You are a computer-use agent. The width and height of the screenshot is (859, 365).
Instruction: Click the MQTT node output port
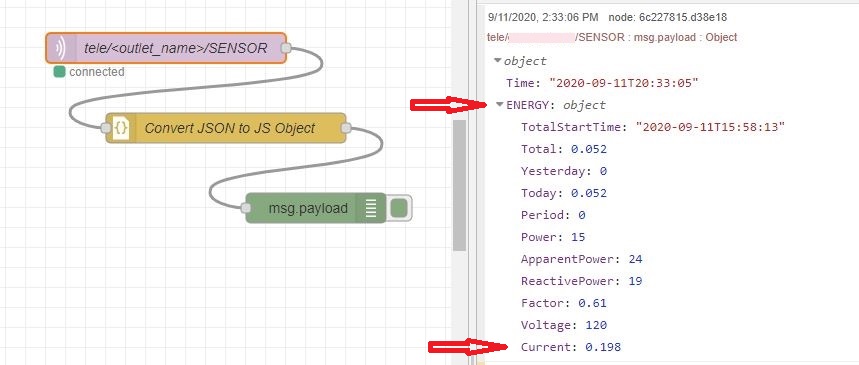tap(285, 48)
